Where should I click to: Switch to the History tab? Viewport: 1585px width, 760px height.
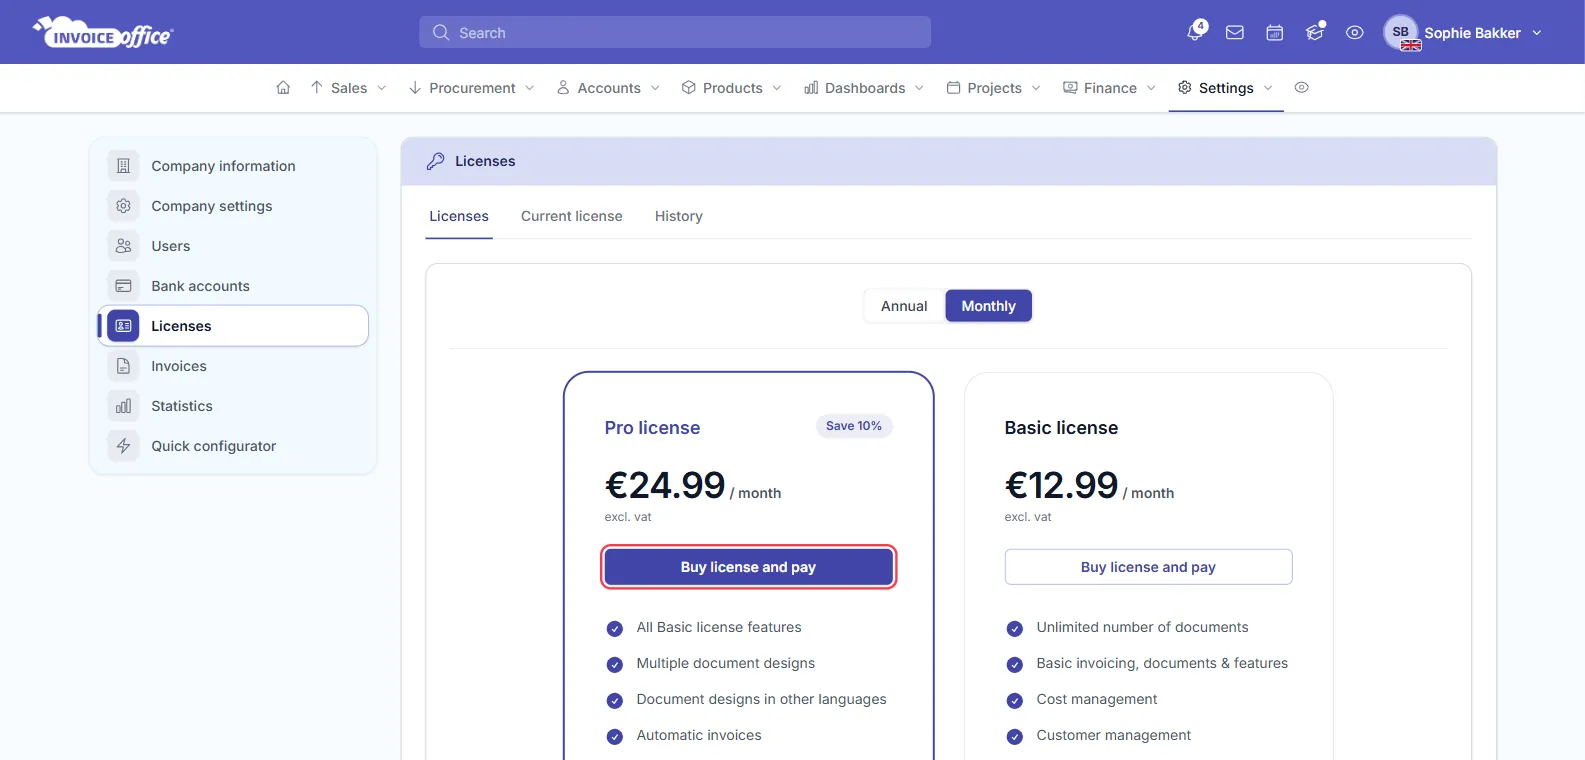pos(679,216)
